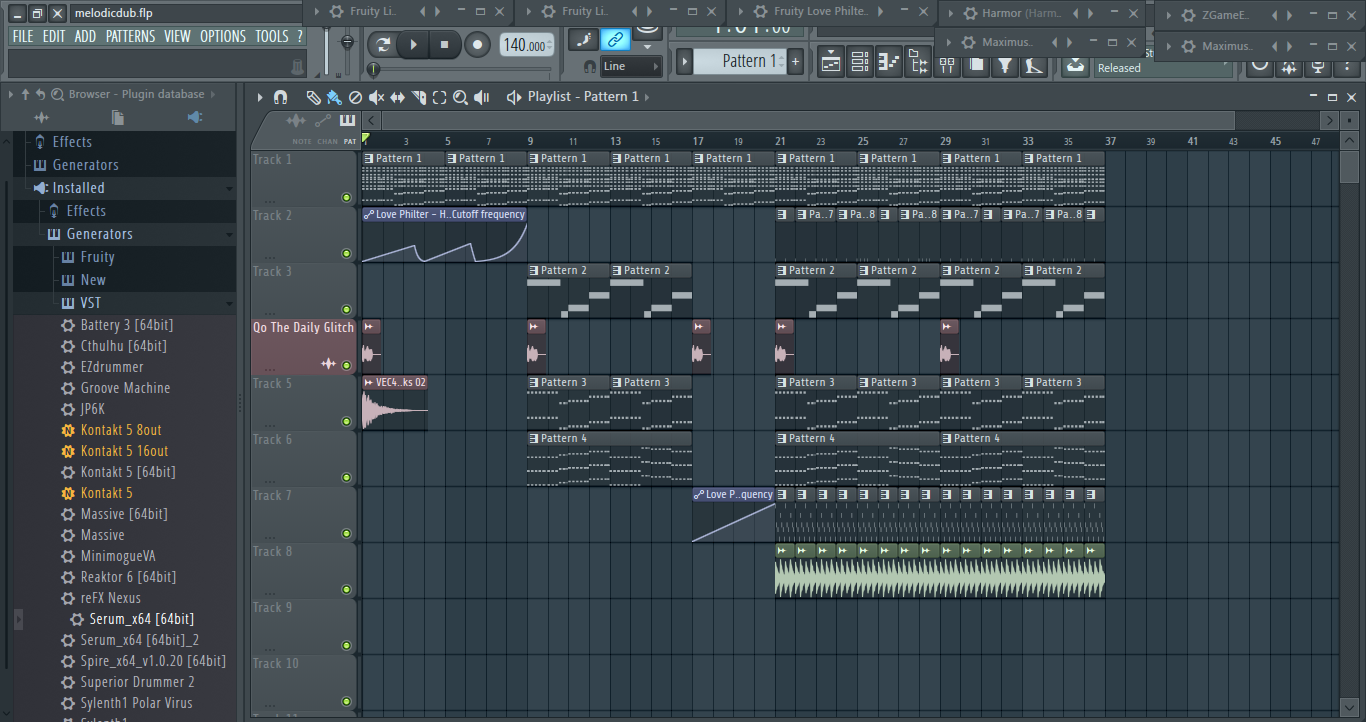Click the song position slider knob
Screen dimensions: 1366x722
pyautogui.click(x=373, y=69)
